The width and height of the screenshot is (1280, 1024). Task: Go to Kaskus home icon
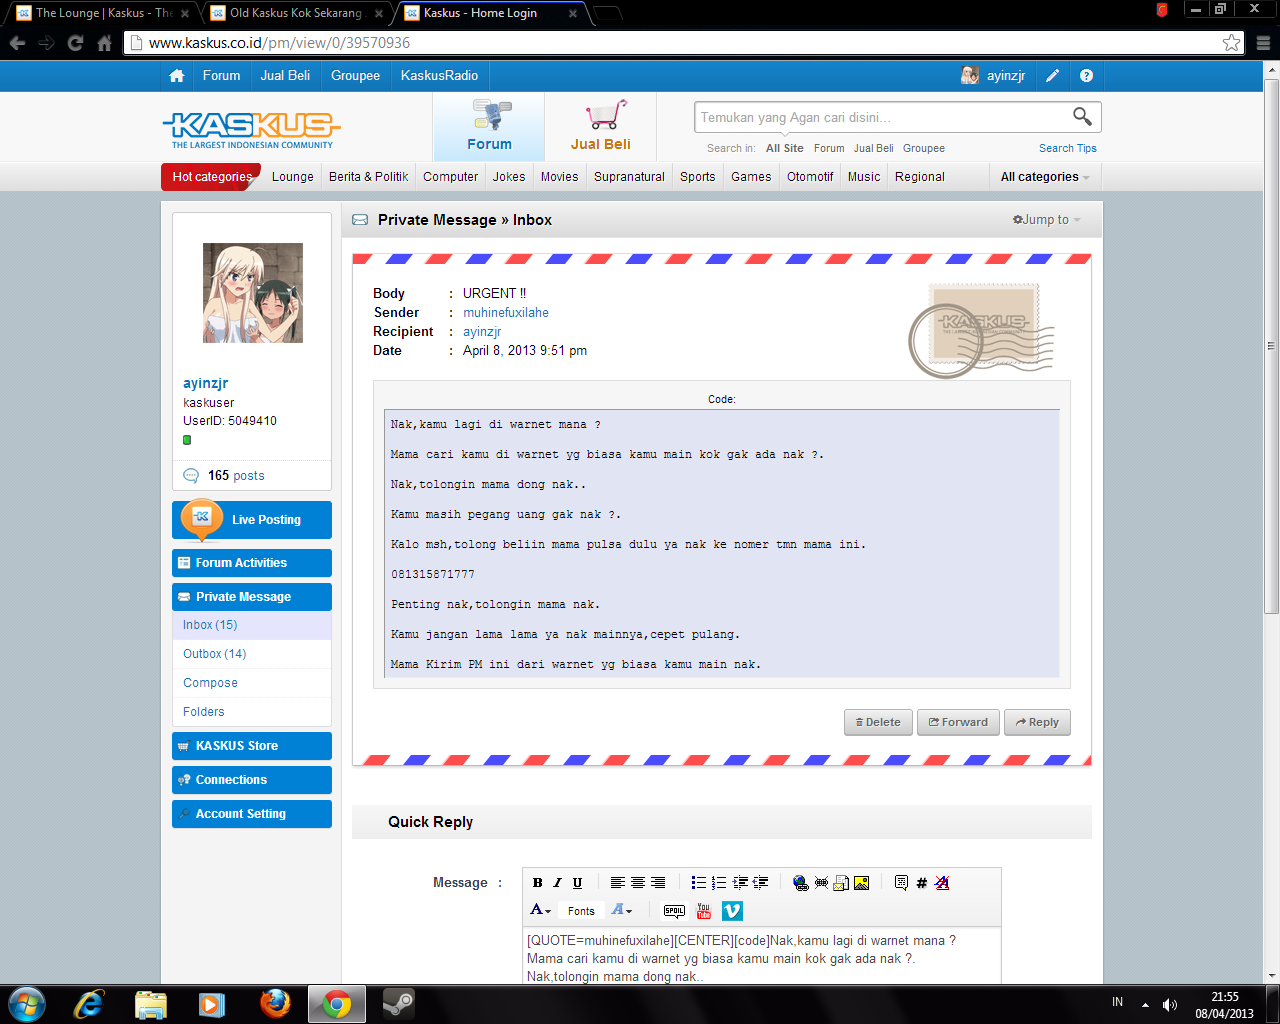177,76
